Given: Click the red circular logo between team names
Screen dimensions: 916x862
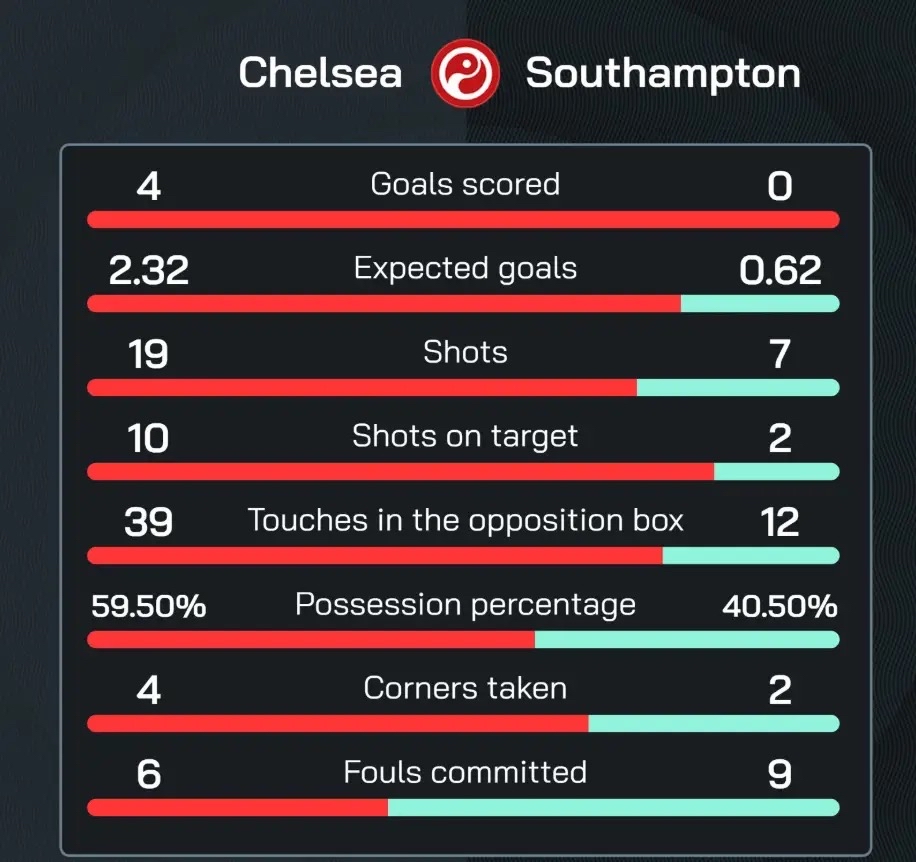Looking at the screenshot, I should (x=464, y=73).
